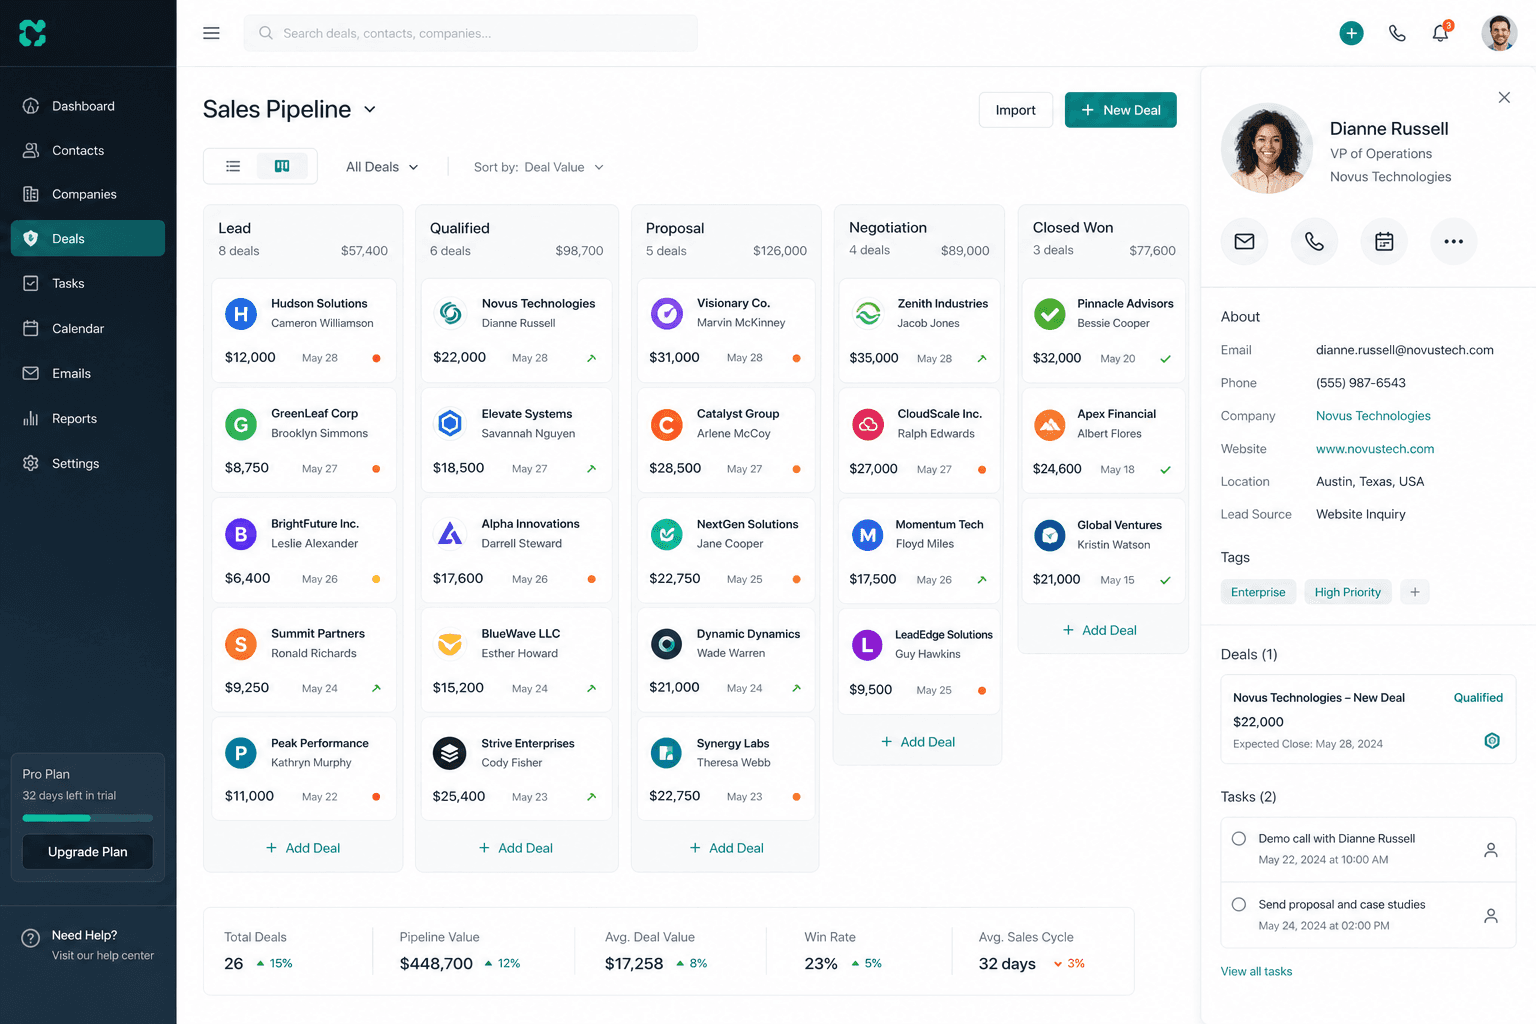This screenshot has height=1024, width=1536.
Task: Open Visit our help center link
Action: coord(103,956)
